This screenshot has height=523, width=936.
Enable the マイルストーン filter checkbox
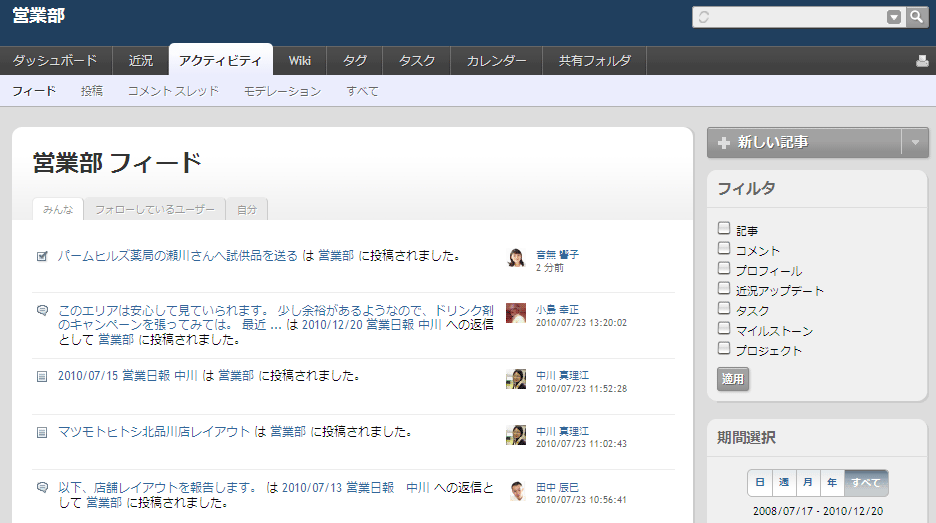pyautogui.click(x=724, y=328)
